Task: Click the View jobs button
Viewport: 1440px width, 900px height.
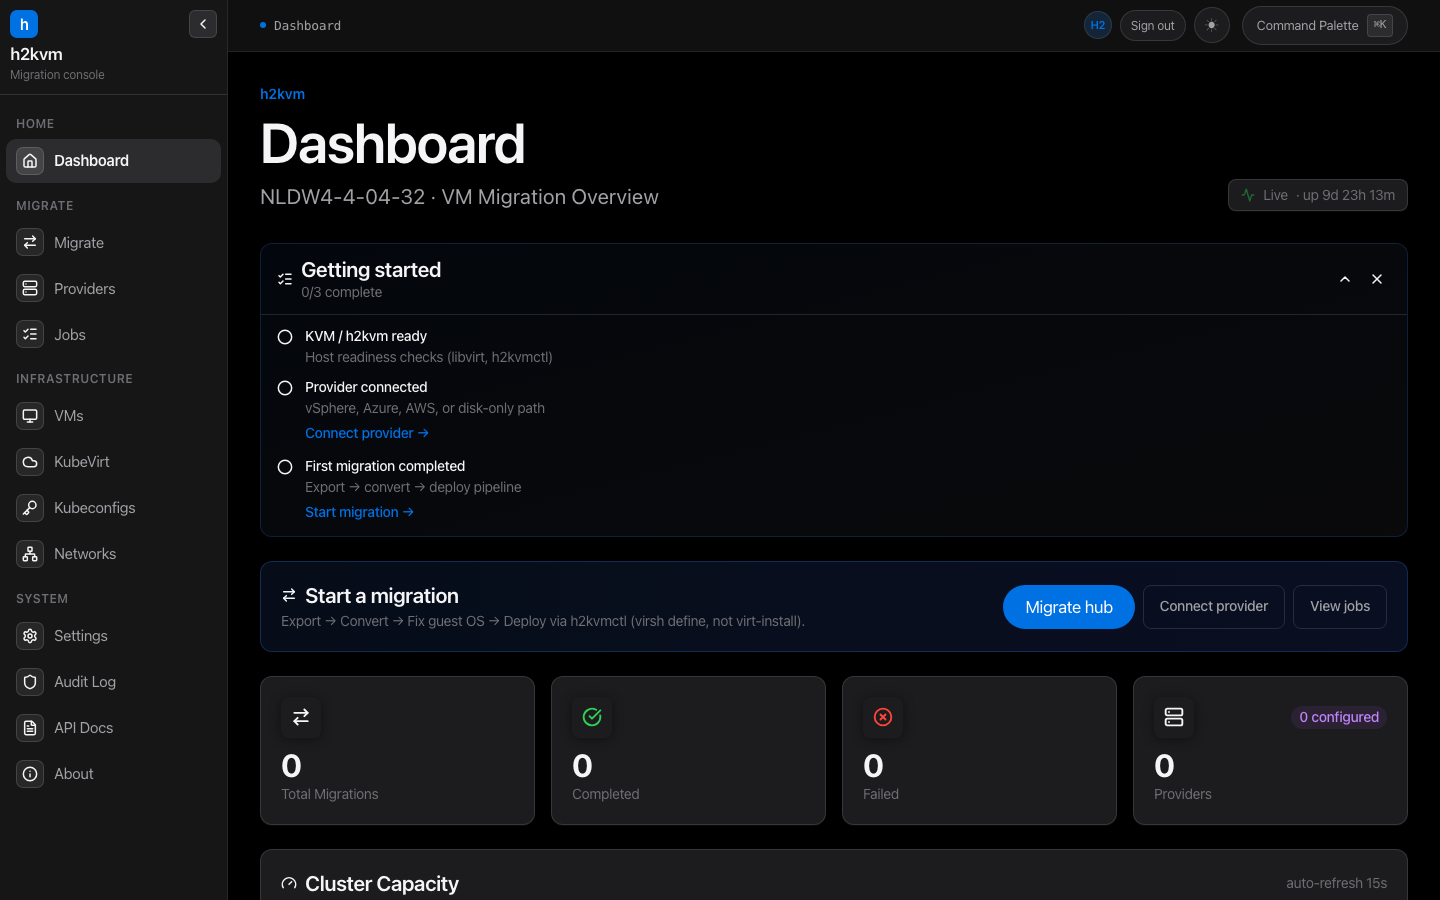Action: [x=1340, y=607]
